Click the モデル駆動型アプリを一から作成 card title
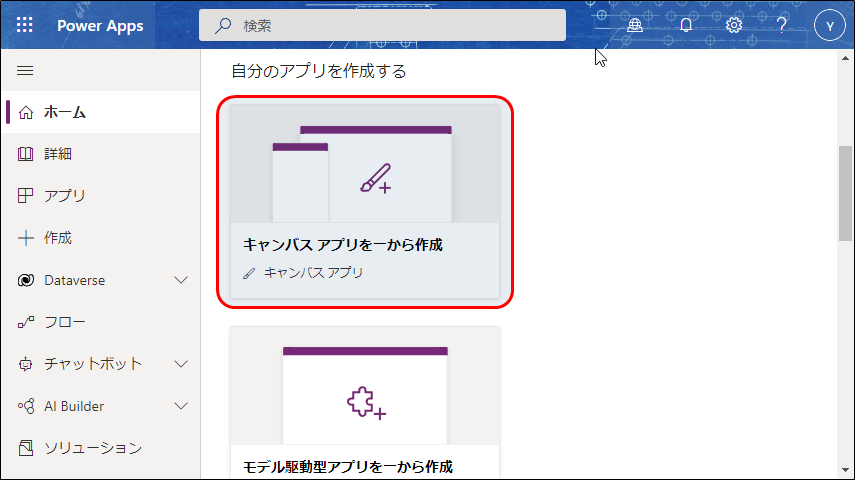The image size is (855, 480). pyautogui.click(x=348, y=467)
